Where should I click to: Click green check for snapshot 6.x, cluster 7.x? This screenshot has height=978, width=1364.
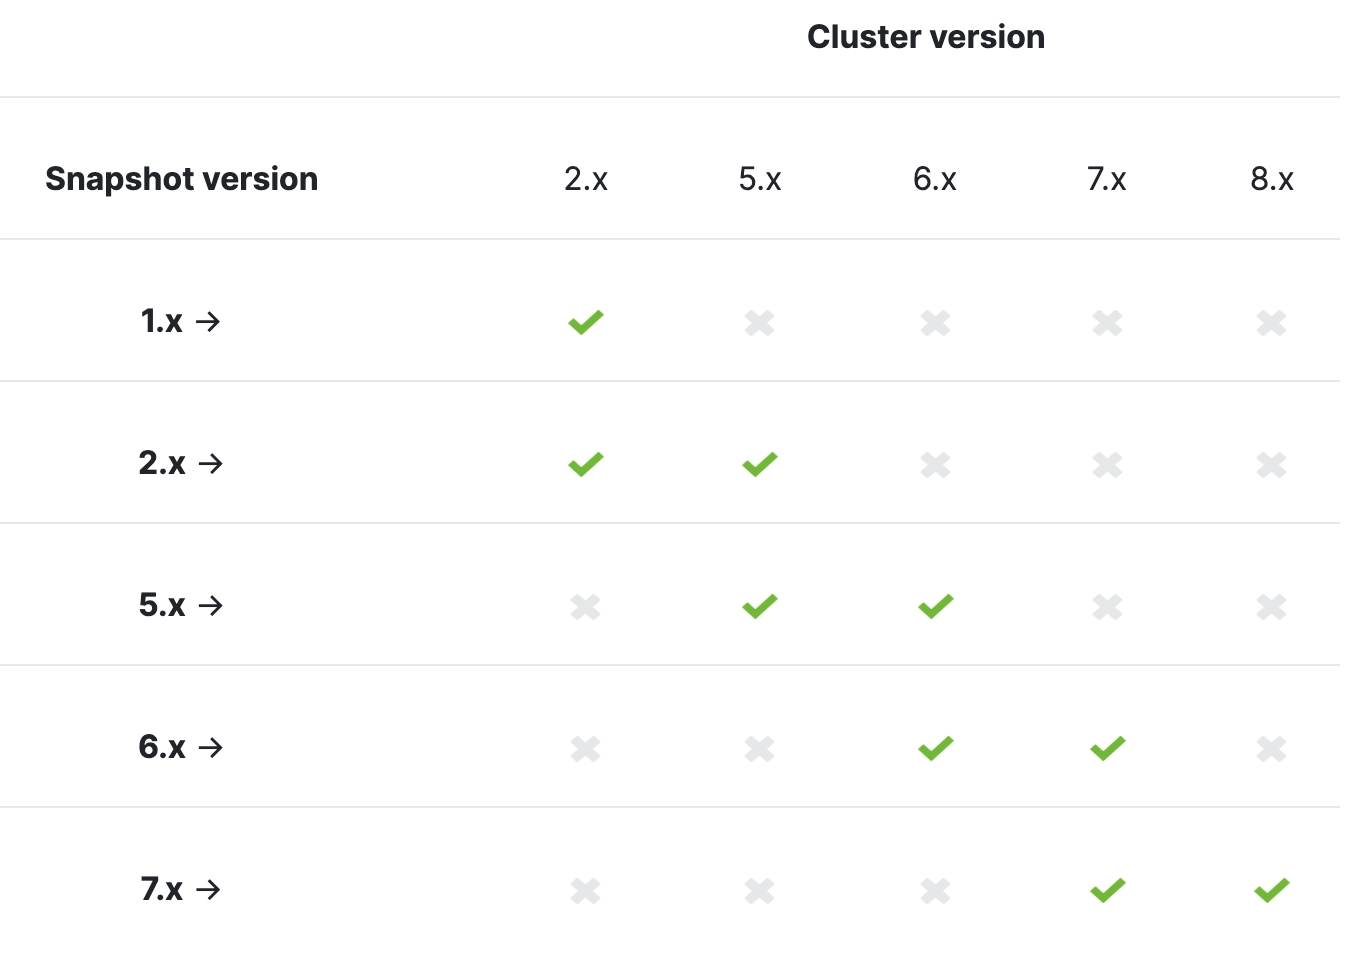pyautogui.click(x=1108, y=748)
